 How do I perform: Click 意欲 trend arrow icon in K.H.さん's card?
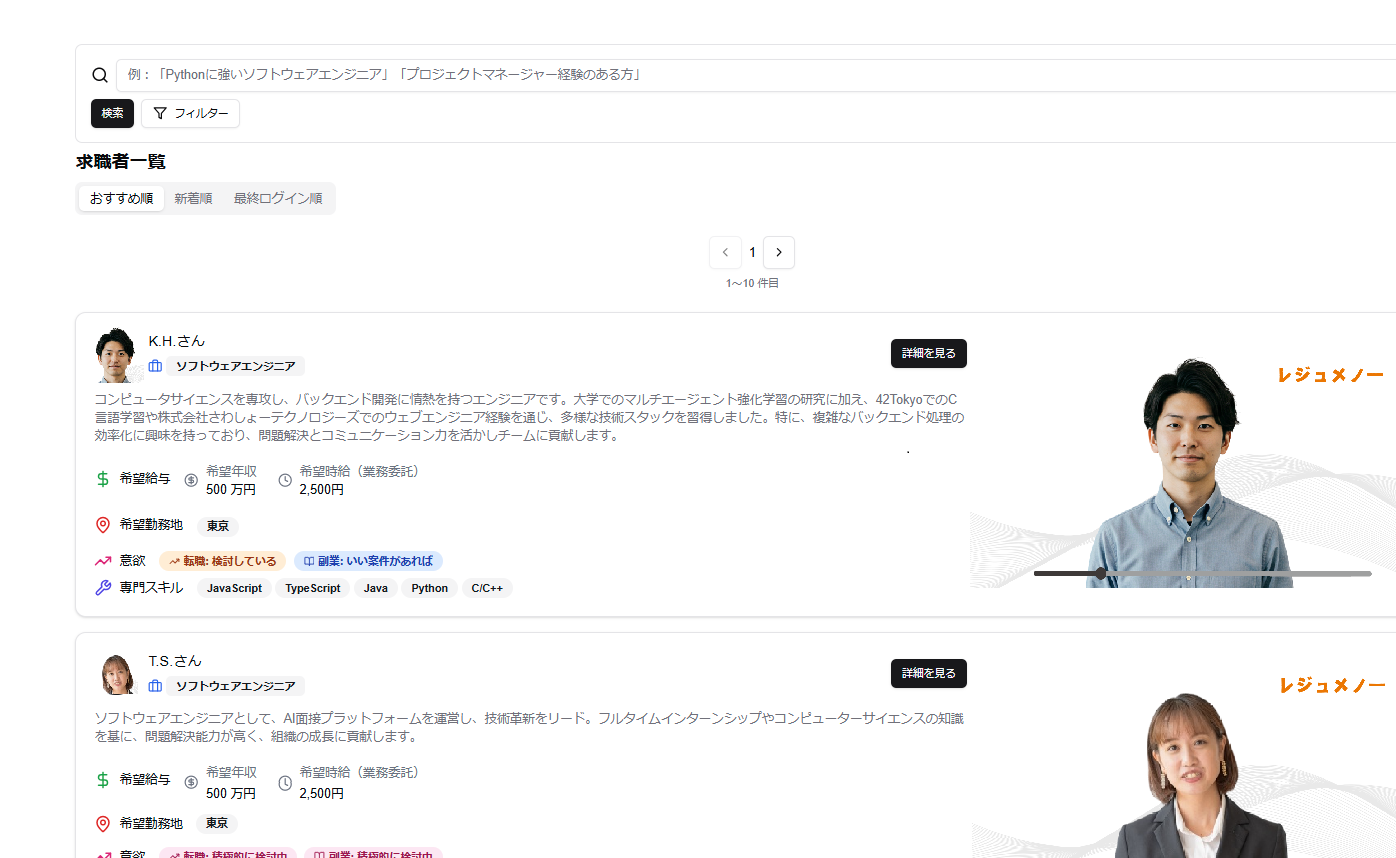[102, 560]
